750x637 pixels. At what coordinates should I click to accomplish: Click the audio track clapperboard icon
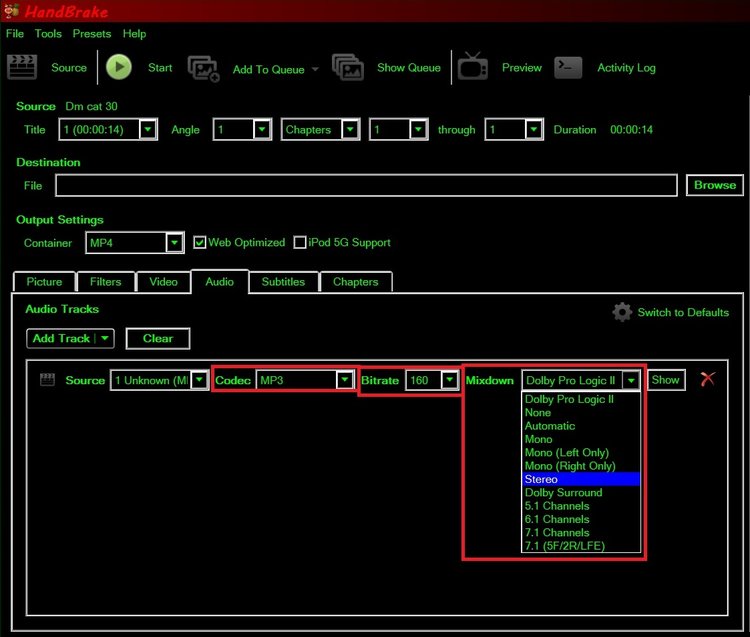point(47,380)
